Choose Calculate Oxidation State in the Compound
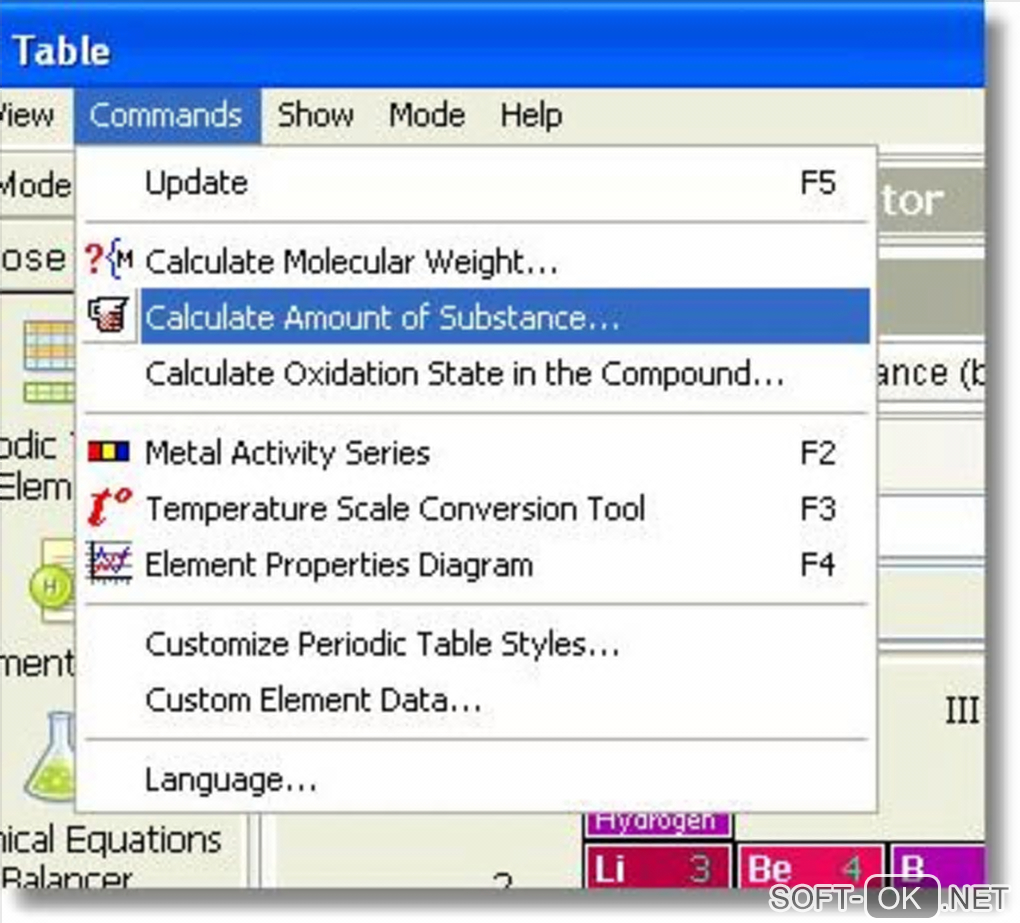 pos(464,374)
